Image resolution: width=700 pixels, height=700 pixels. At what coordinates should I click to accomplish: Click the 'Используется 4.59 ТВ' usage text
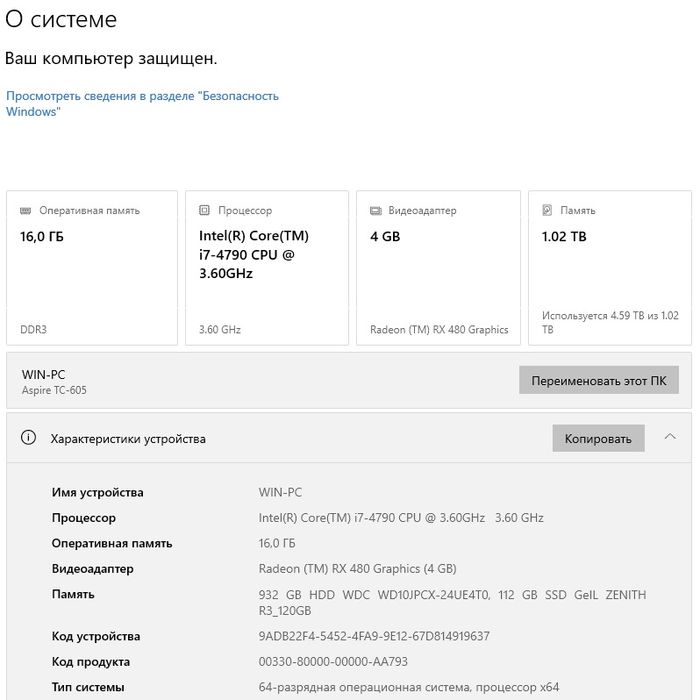pos(610,322)
